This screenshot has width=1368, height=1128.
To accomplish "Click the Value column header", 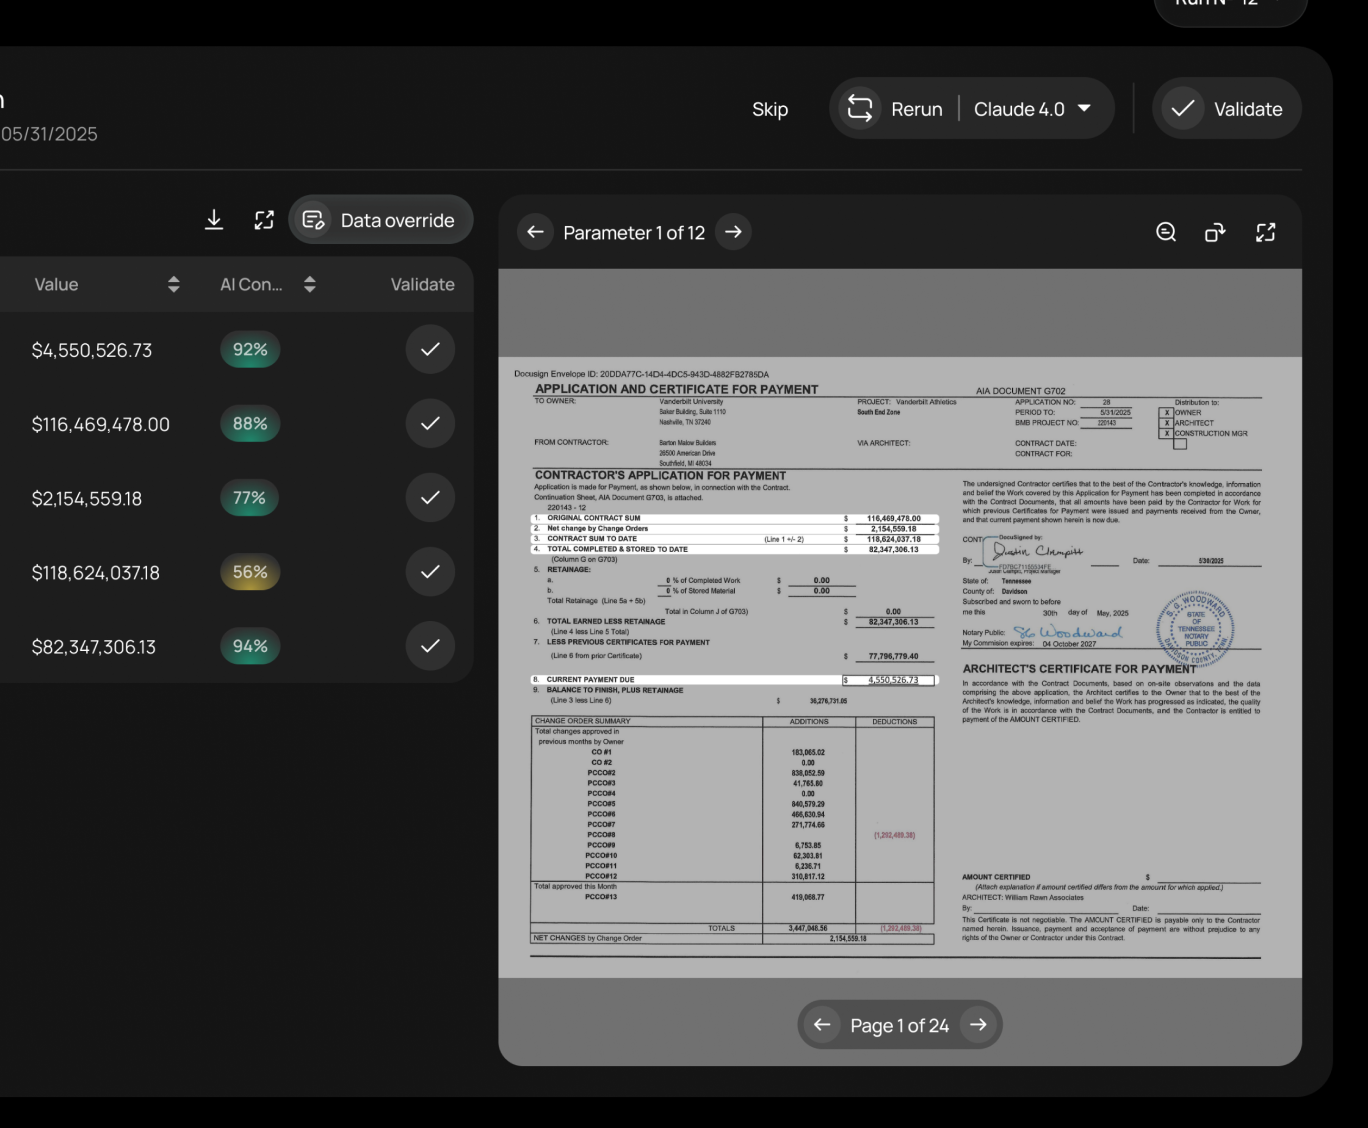I will [x=56, y=285].
